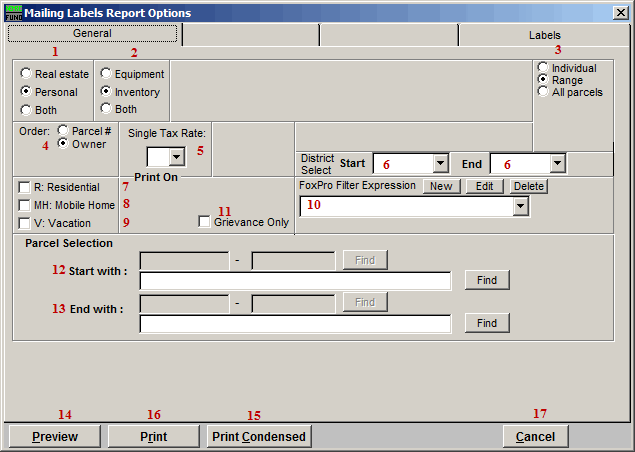Screen dimensions: 635x452
Task: Click the Start with owner name field
Action: 295,281
